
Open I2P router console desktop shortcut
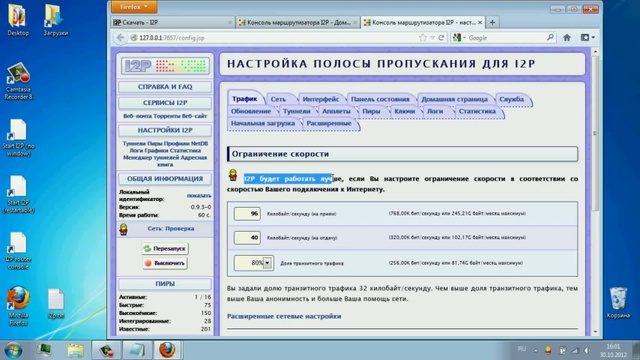coord(18,251)
